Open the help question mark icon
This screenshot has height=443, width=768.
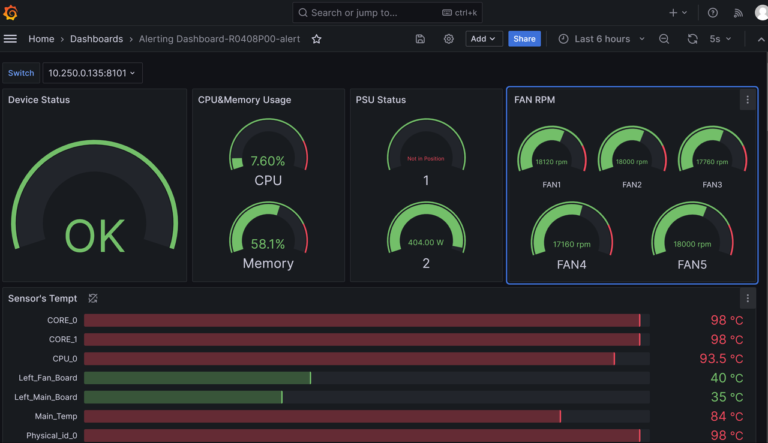[x=713, y=13]
